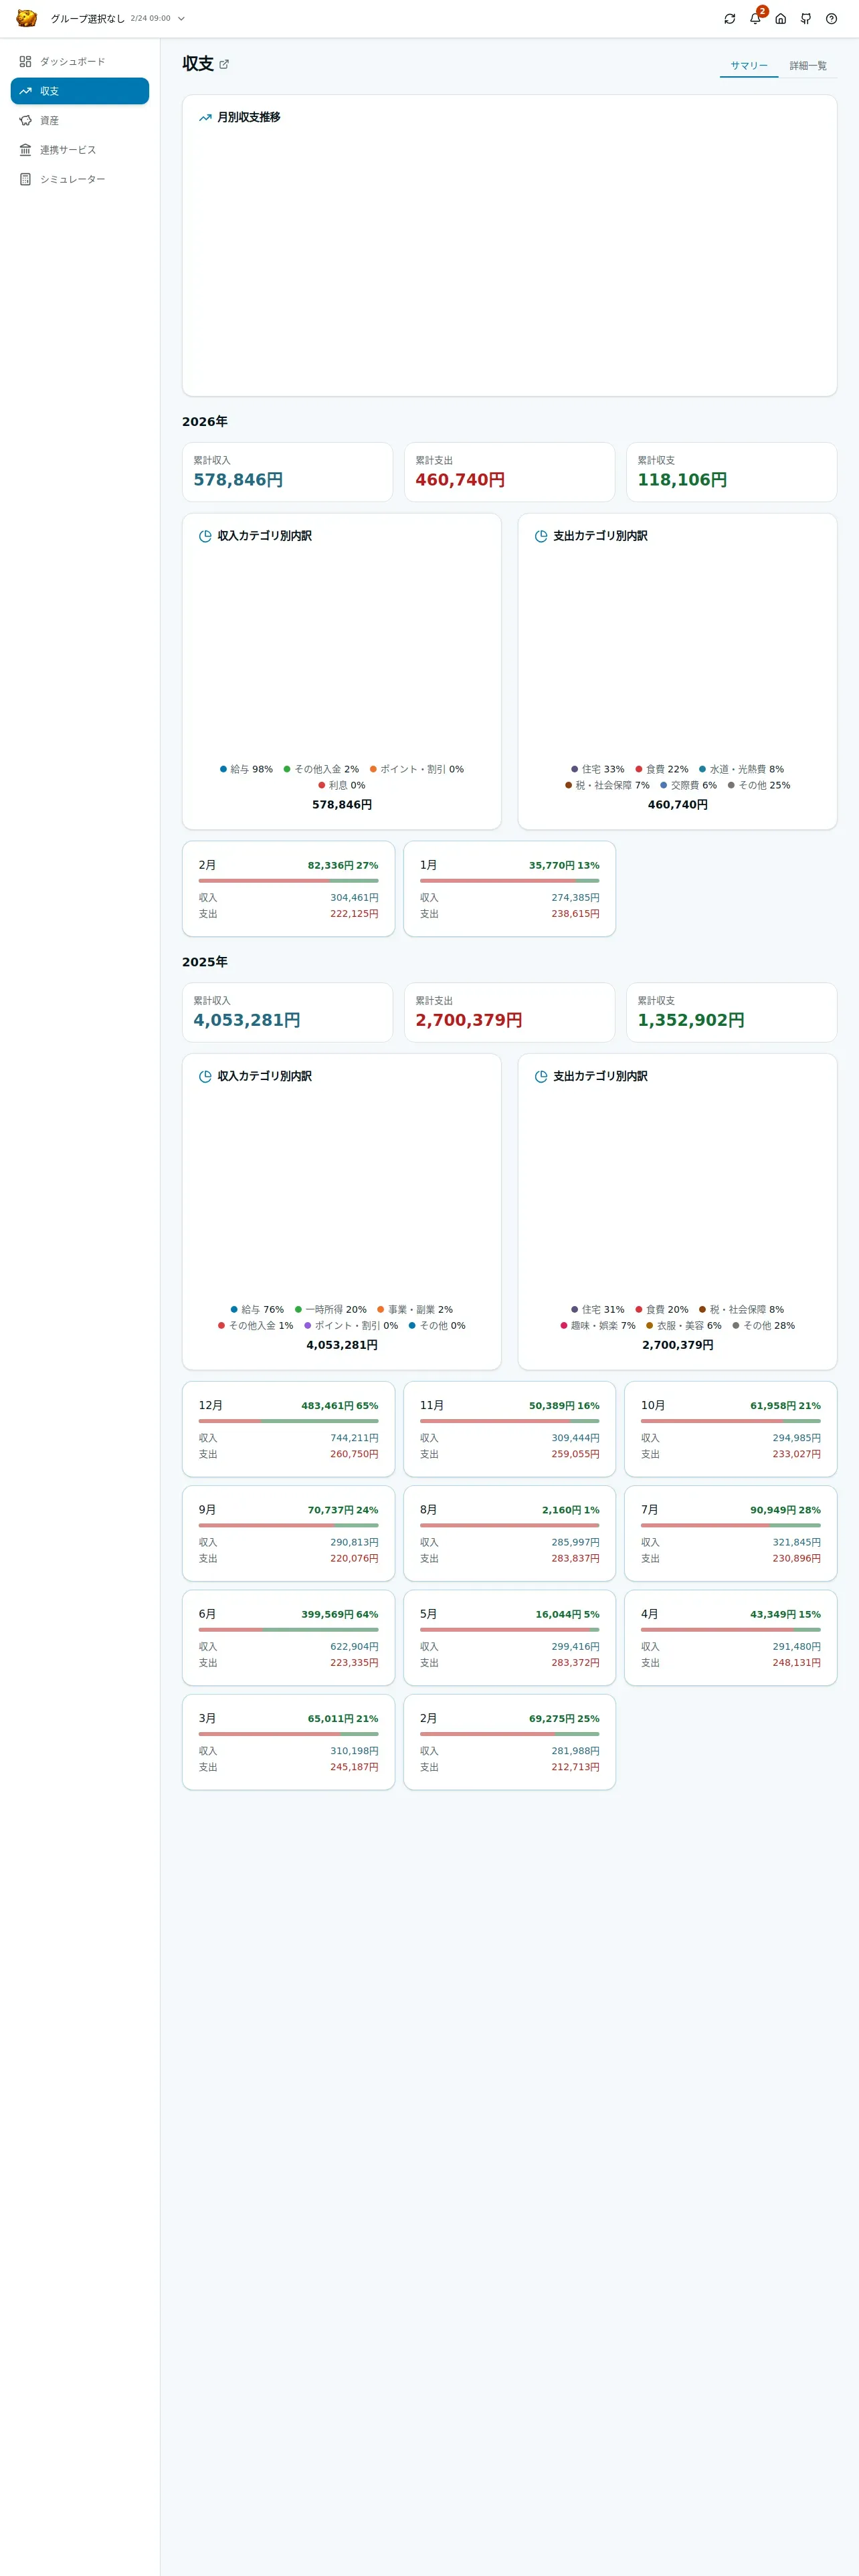The image size is (859, 2576).
Task: Click the home icon in top bar
Action: [x=780, y=19]
